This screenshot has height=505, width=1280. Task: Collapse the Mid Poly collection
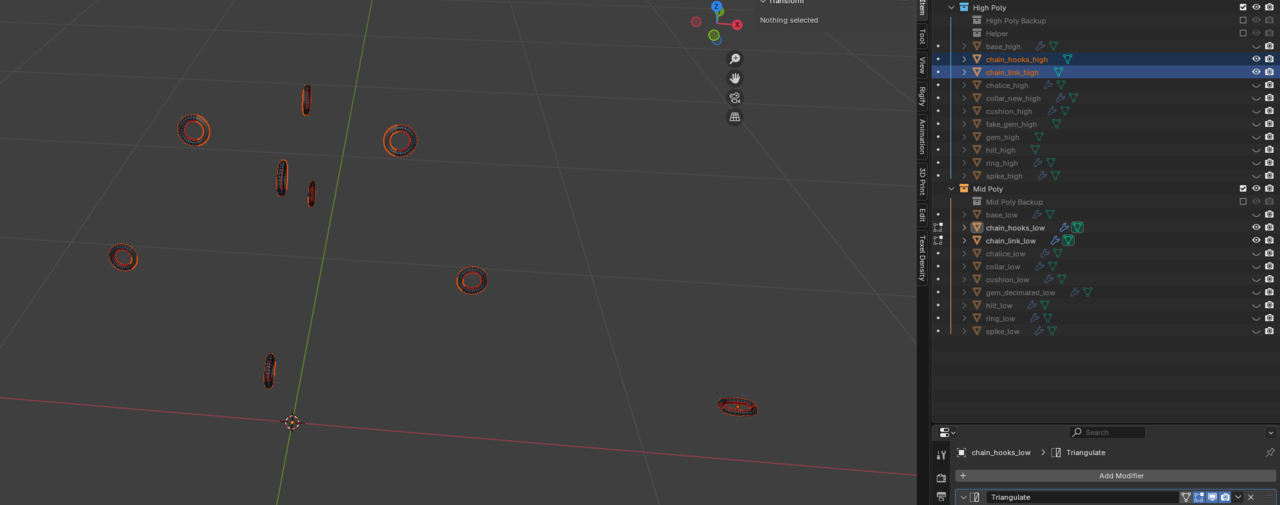tap(951, 189)
